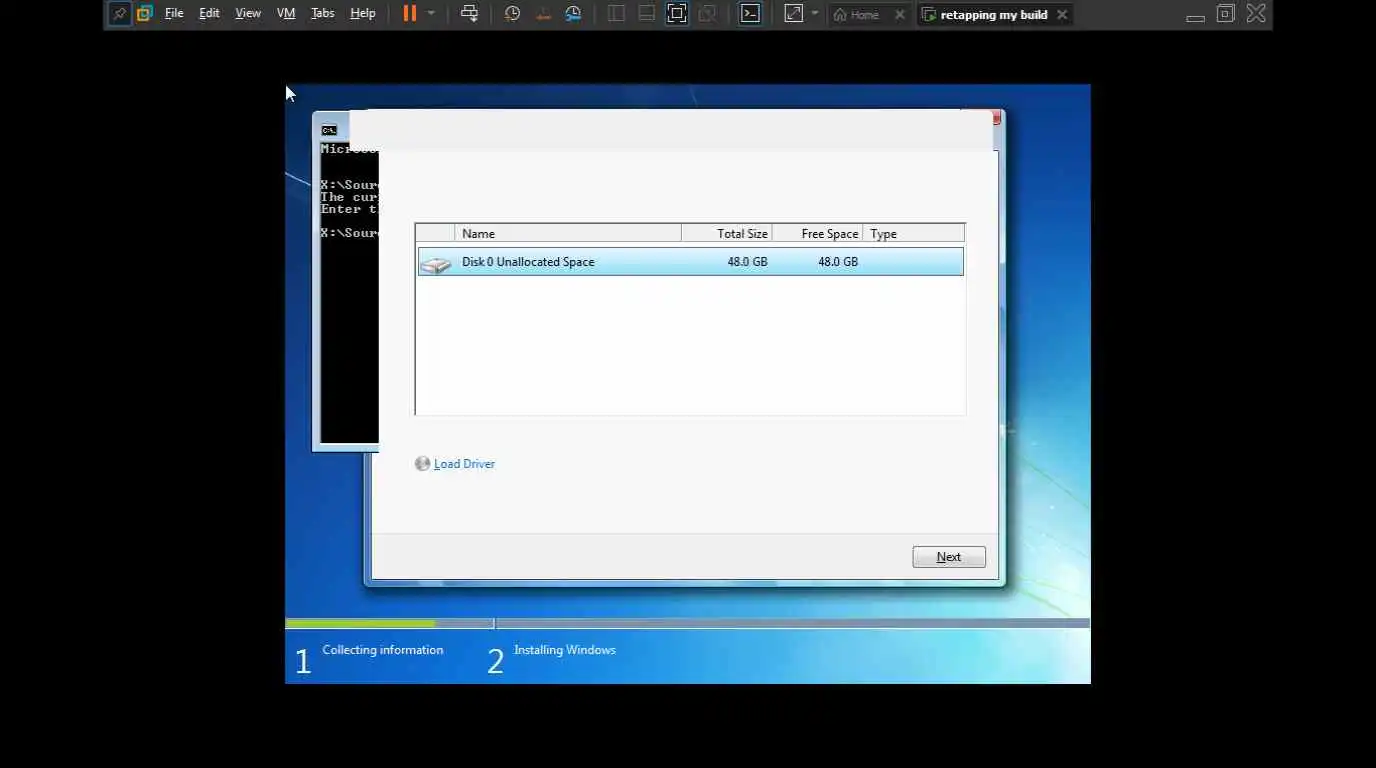Open the console view icon
This screenshot has width=1376, height=768.
point(750,14)
